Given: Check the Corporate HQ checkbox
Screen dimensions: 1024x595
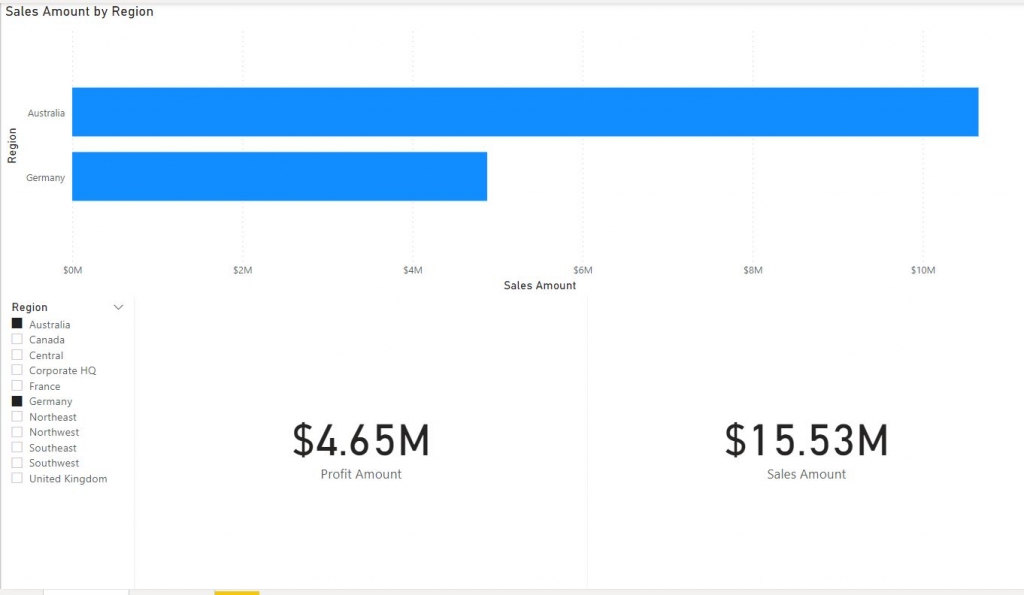Looking at the screenshot, I should 15,369.
